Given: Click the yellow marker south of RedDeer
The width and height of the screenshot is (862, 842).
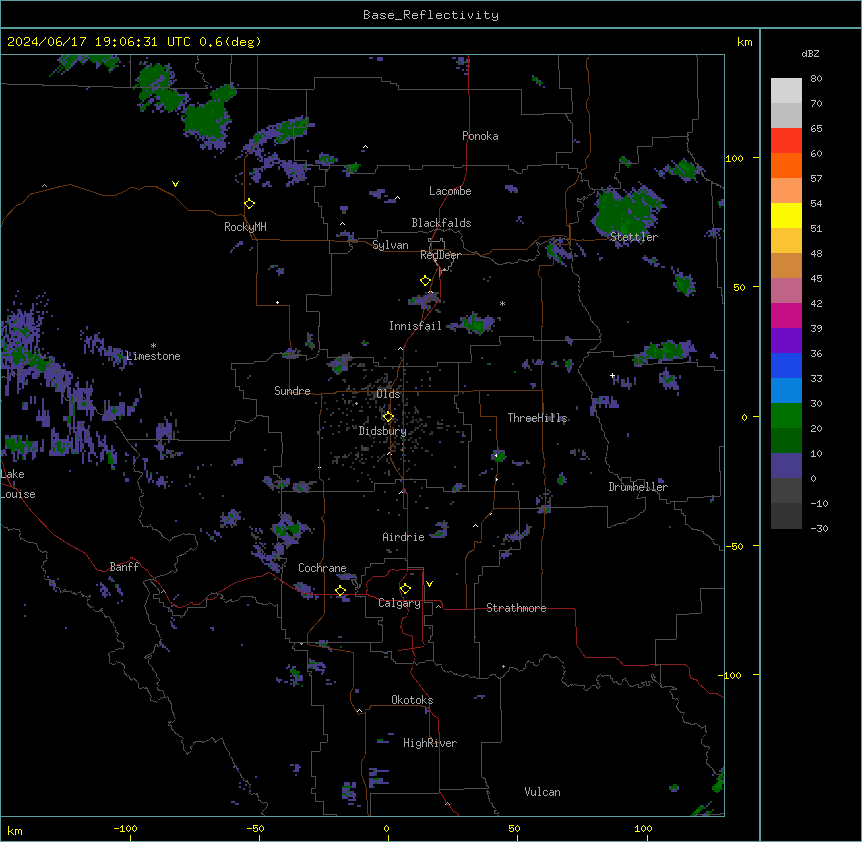Looking at the screenshot, I should (x=426, y=281).
